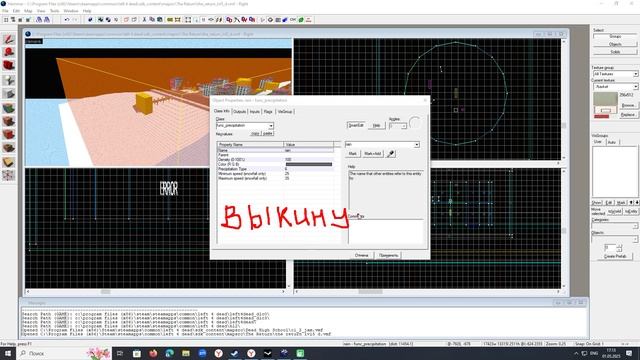
Task: Click the Отмена button
Action: [x=361, y=255]
